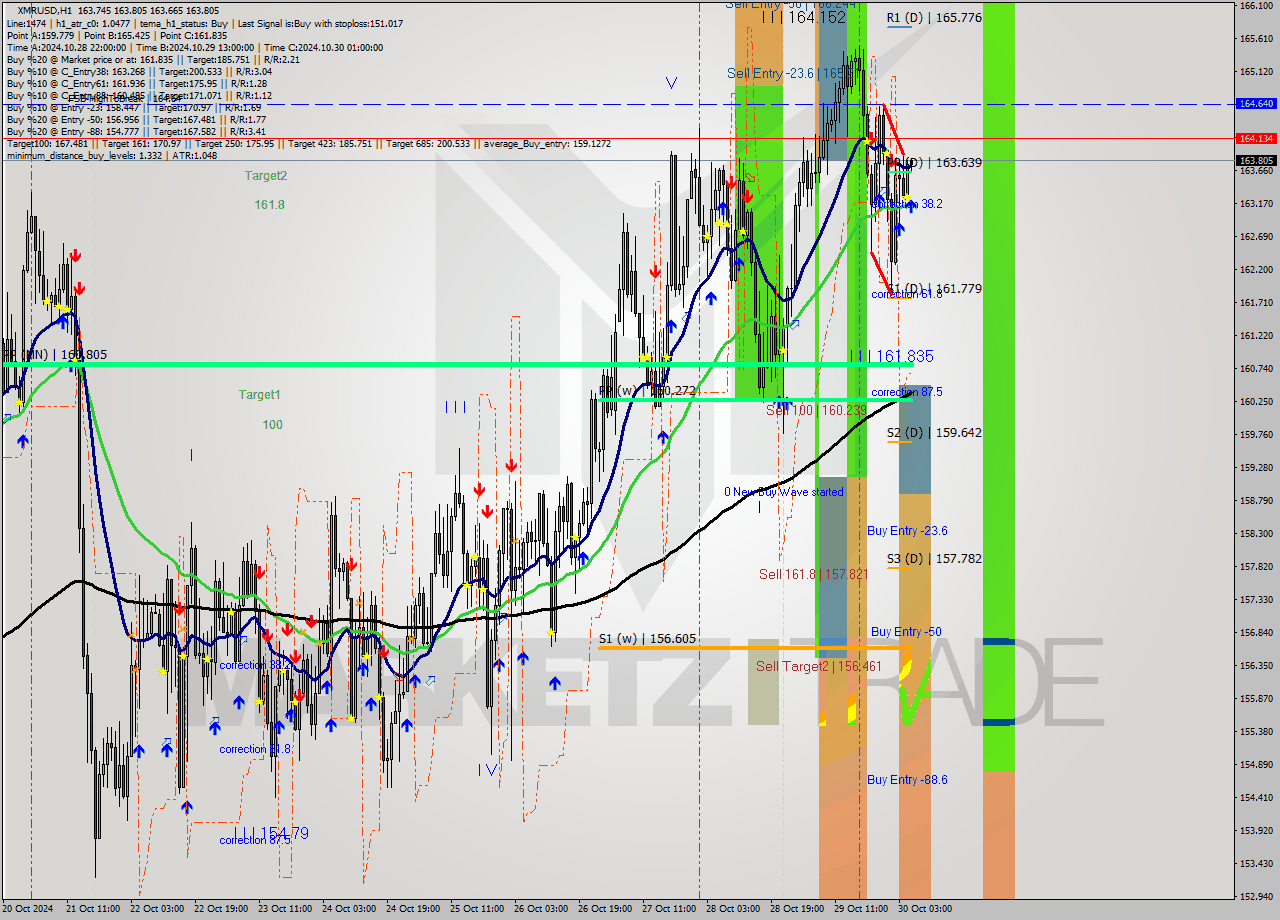This screenshot has width=1280, height=920.
Task: Click the 21 Oct 11:00 time label
Action: pos(93,909)
